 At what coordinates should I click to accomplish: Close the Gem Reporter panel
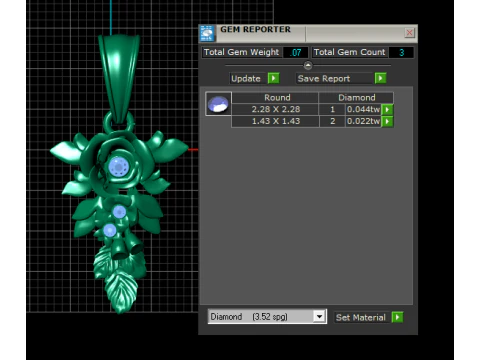tap(409, 33)
